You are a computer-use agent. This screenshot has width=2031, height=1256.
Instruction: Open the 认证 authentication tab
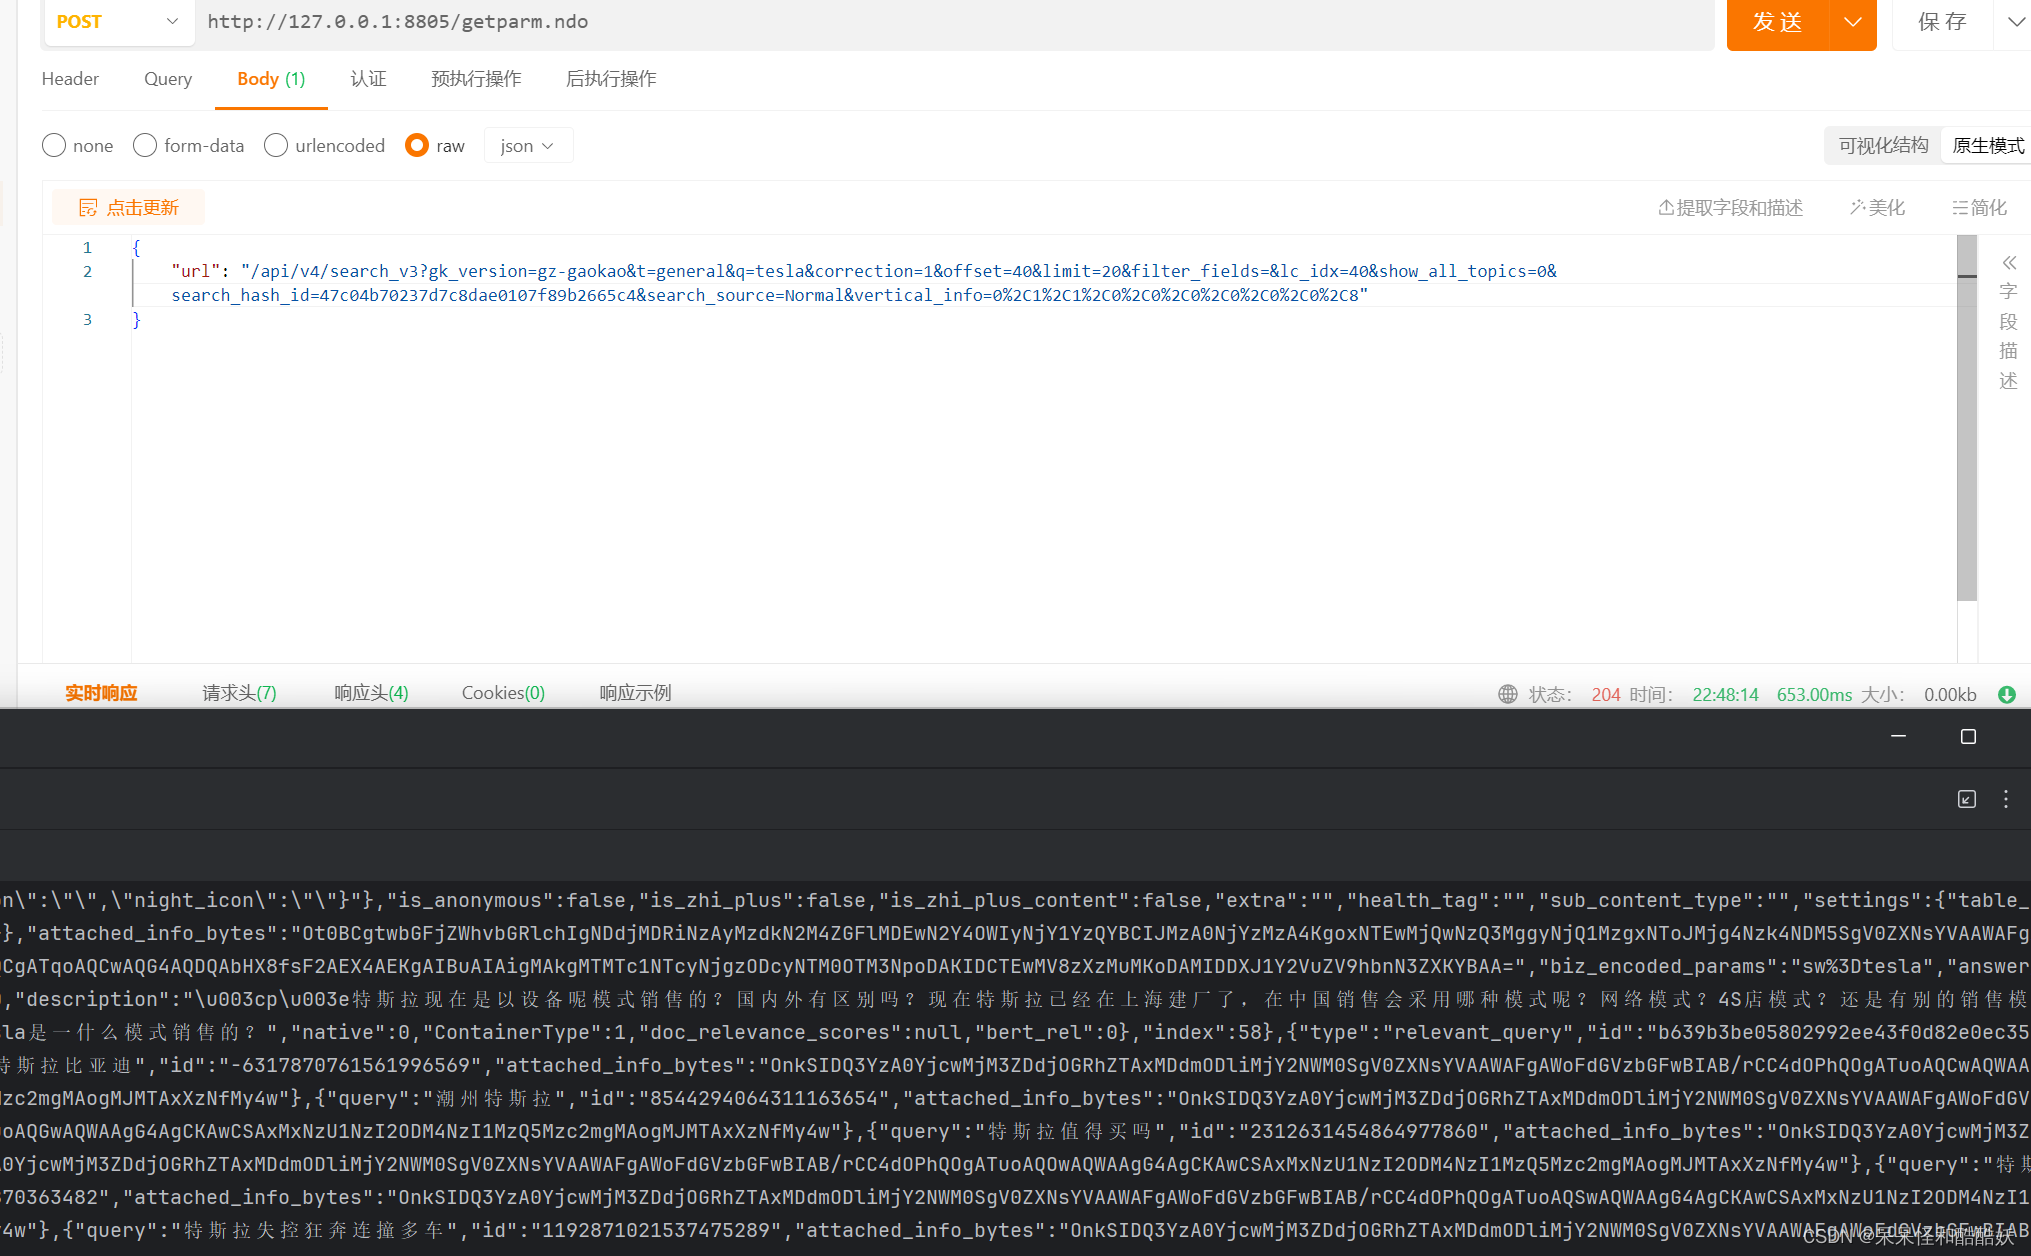pos(368,79)
